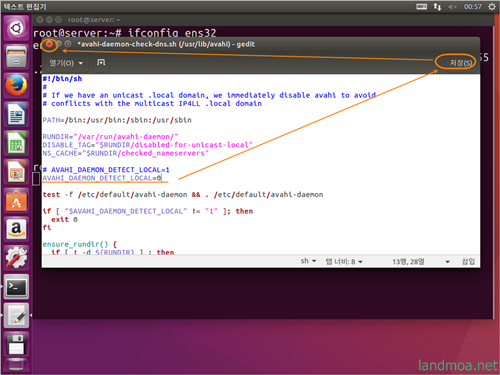Open the Amazon launcher icon
500x375 pixels.
click(x=16, y=229)
